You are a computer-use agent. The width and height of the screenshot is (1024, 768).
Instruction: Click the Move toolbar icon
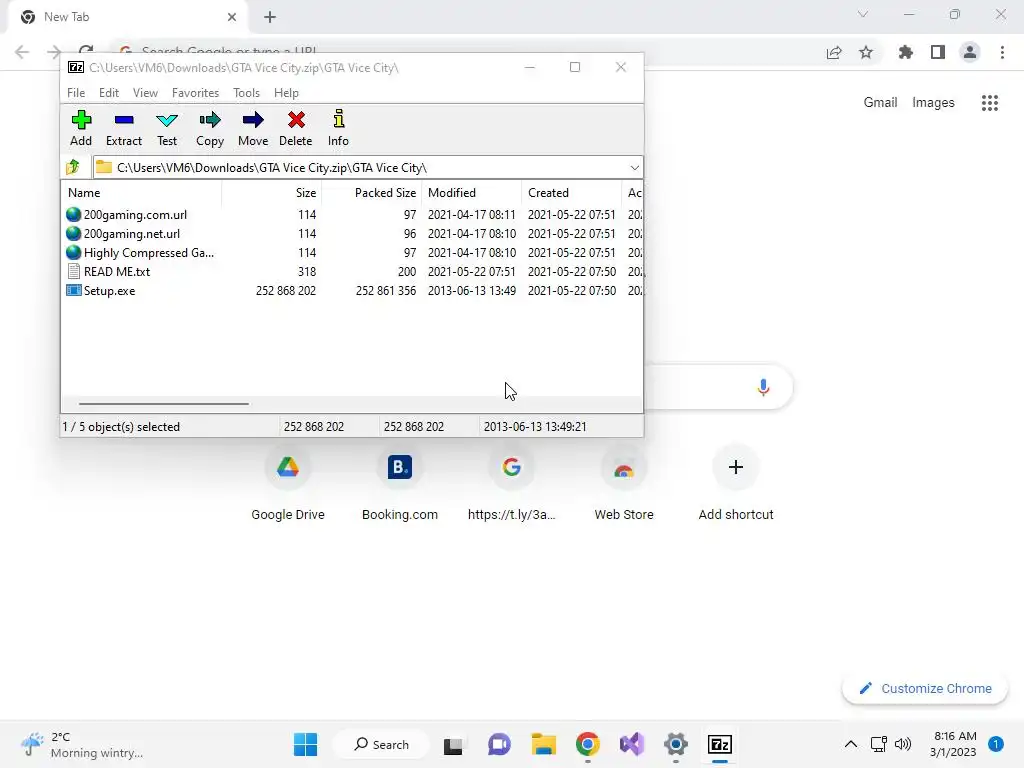click(x=253, y=128)
